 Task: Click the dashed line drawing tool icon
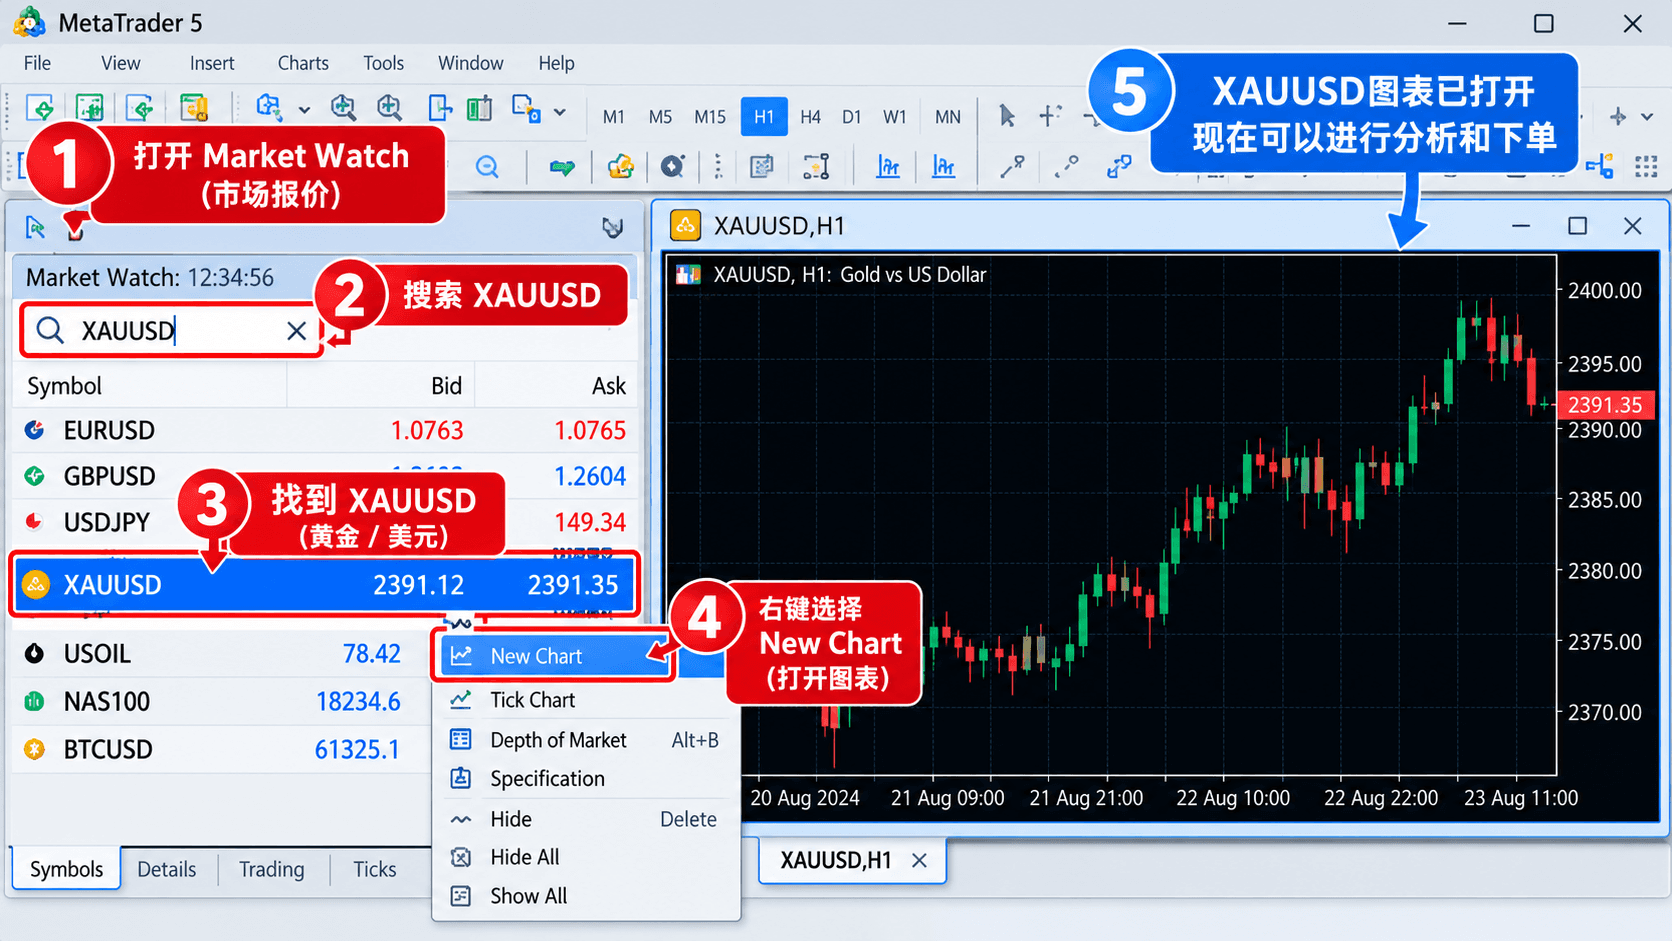1066,166
